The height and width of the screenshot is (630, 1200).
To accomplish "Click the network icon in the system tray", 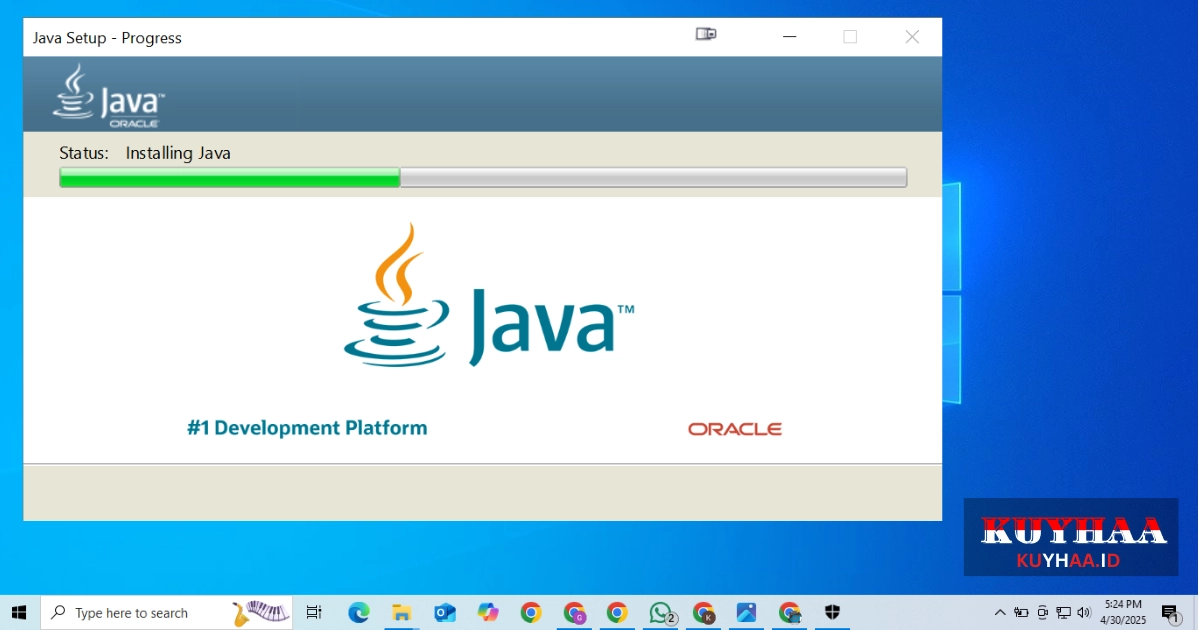I will 1062,612.
